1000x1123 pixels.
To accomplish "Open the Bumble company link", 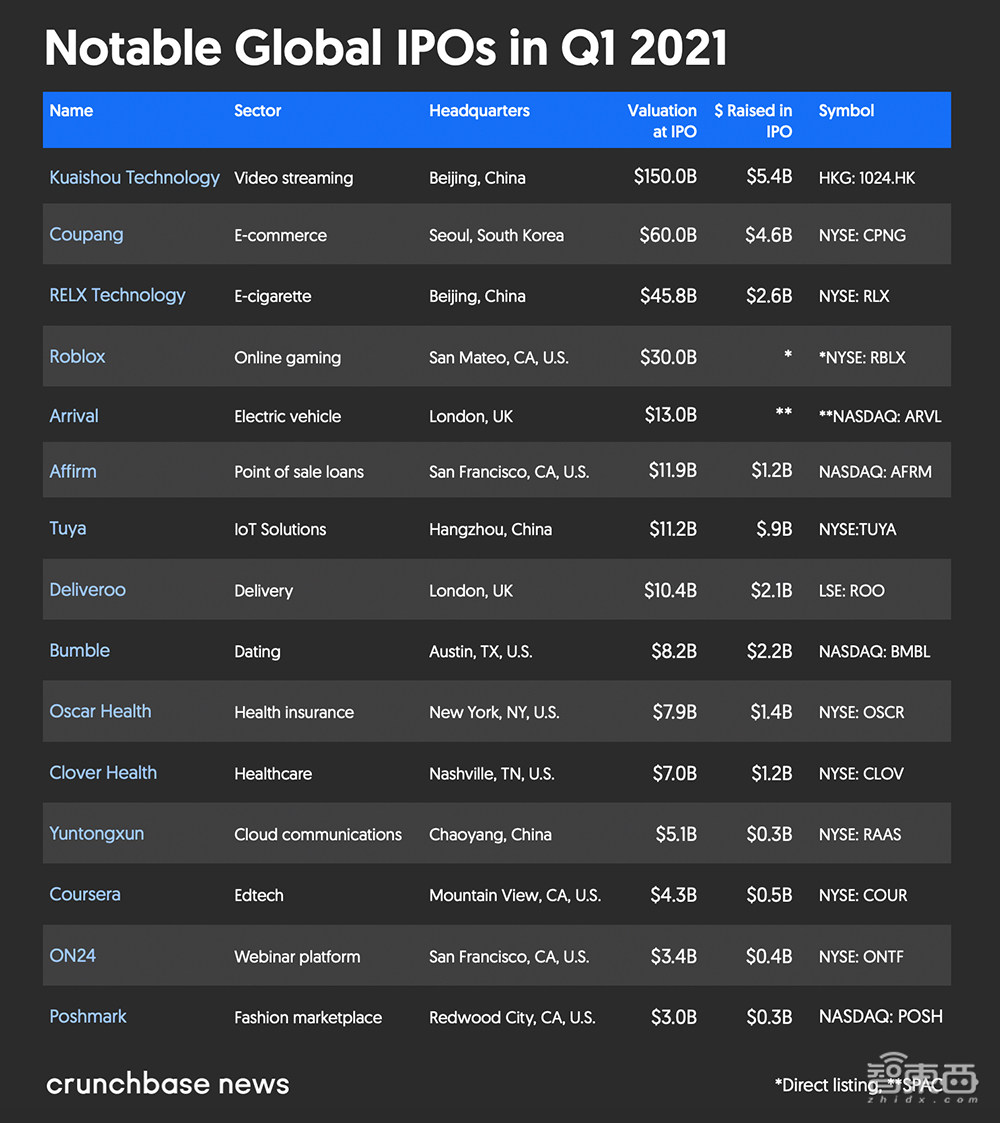I will point(79,651).
